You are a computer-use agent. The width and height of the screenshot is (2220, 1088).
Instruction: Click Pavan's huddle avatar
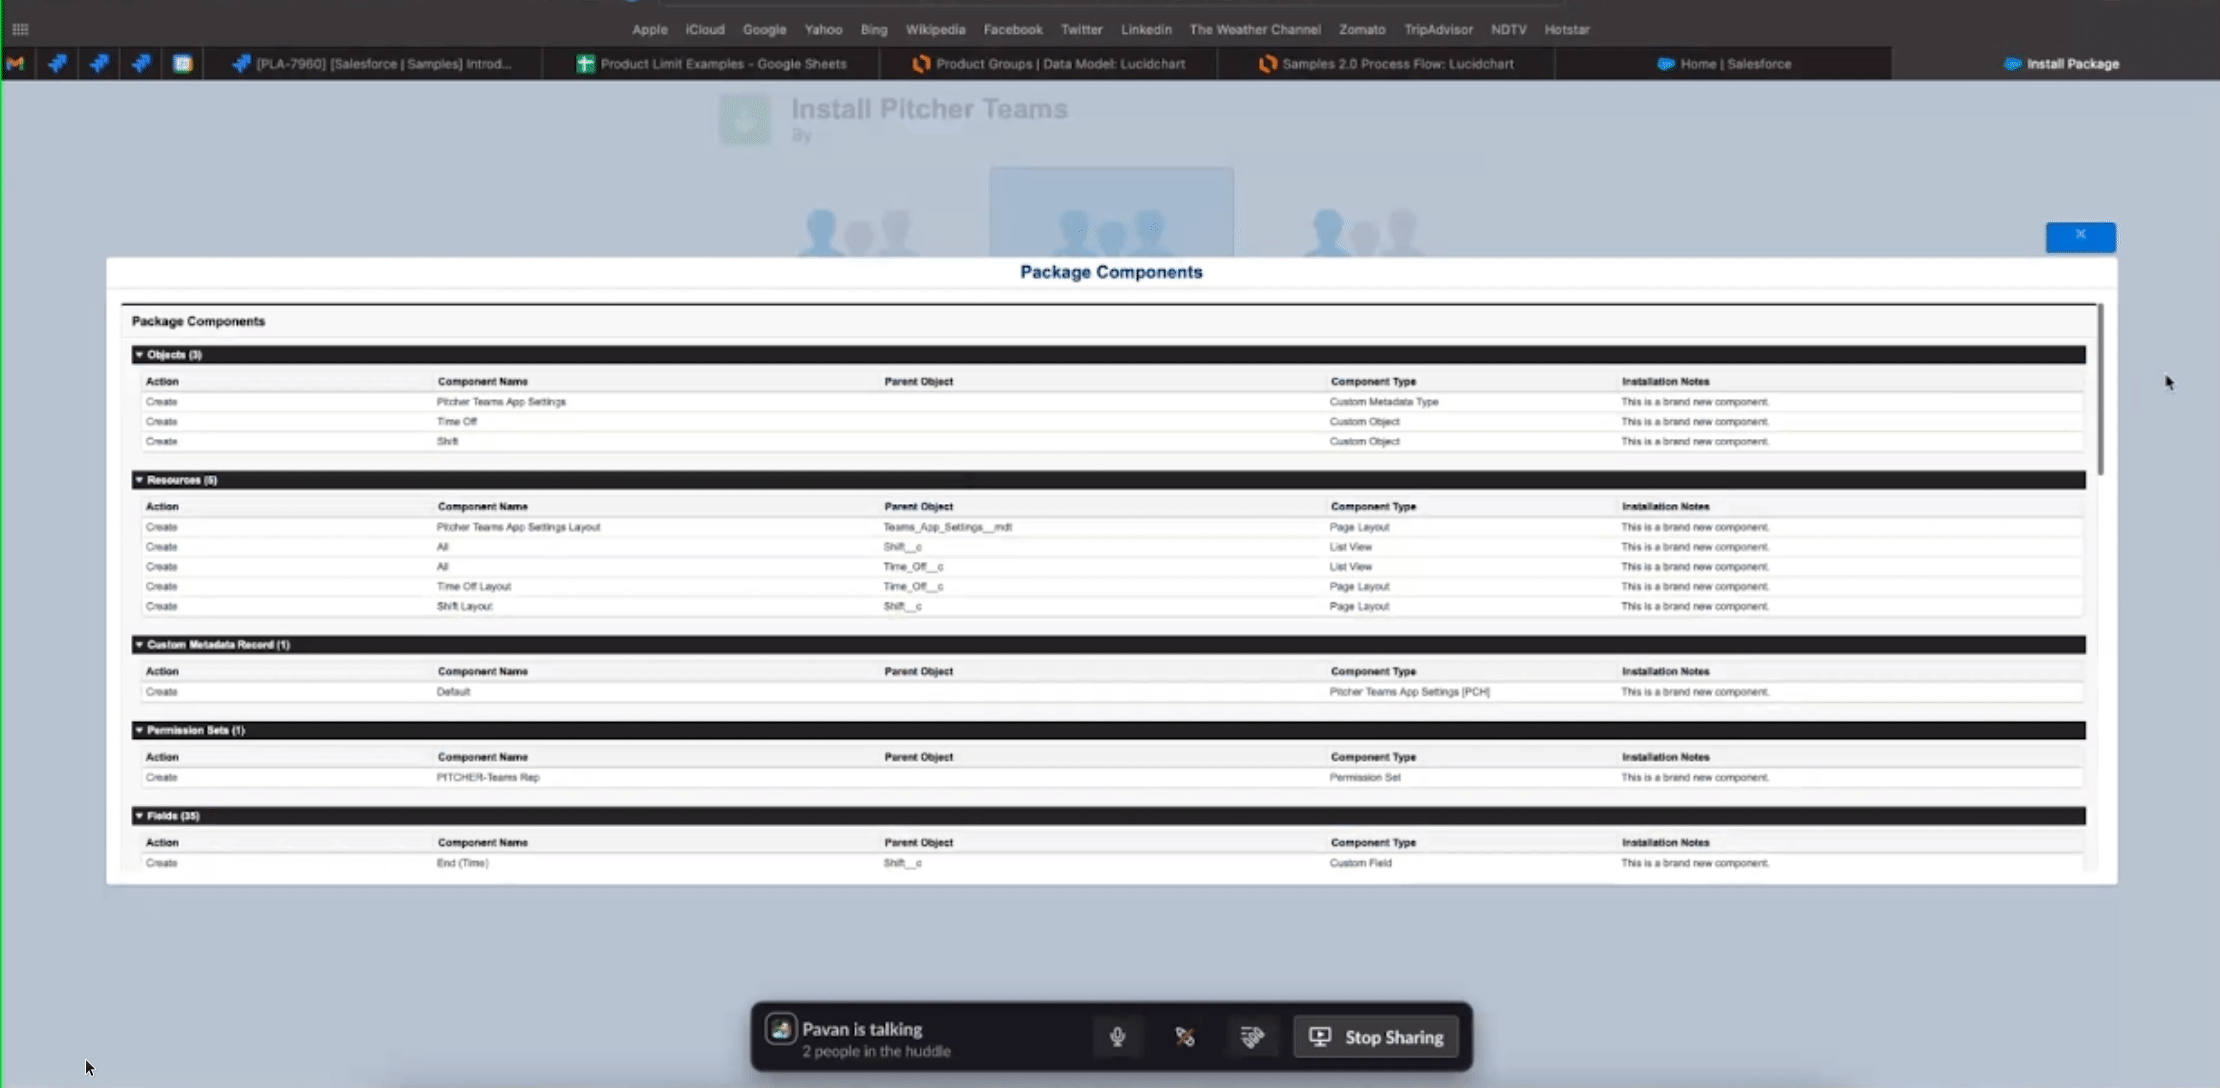coord(780,1029)
